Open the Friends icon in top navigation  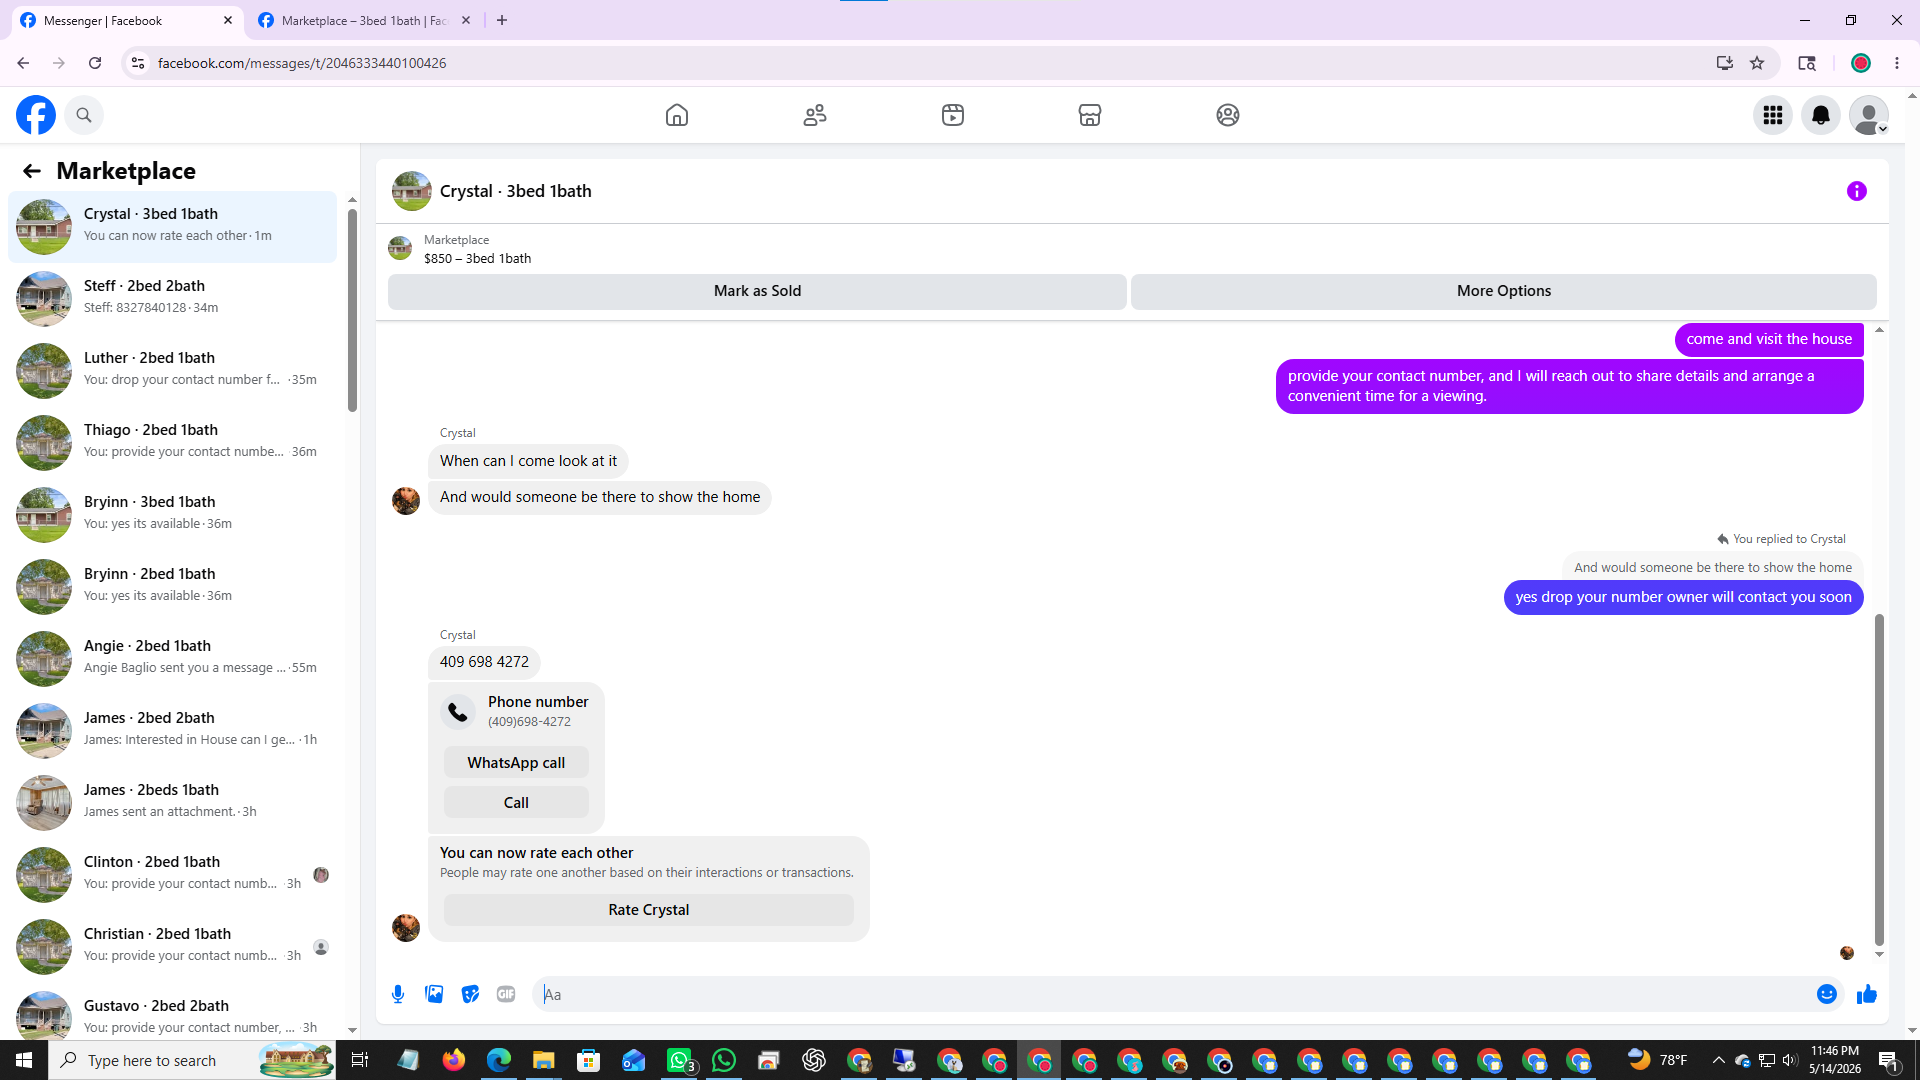[815, 115]
